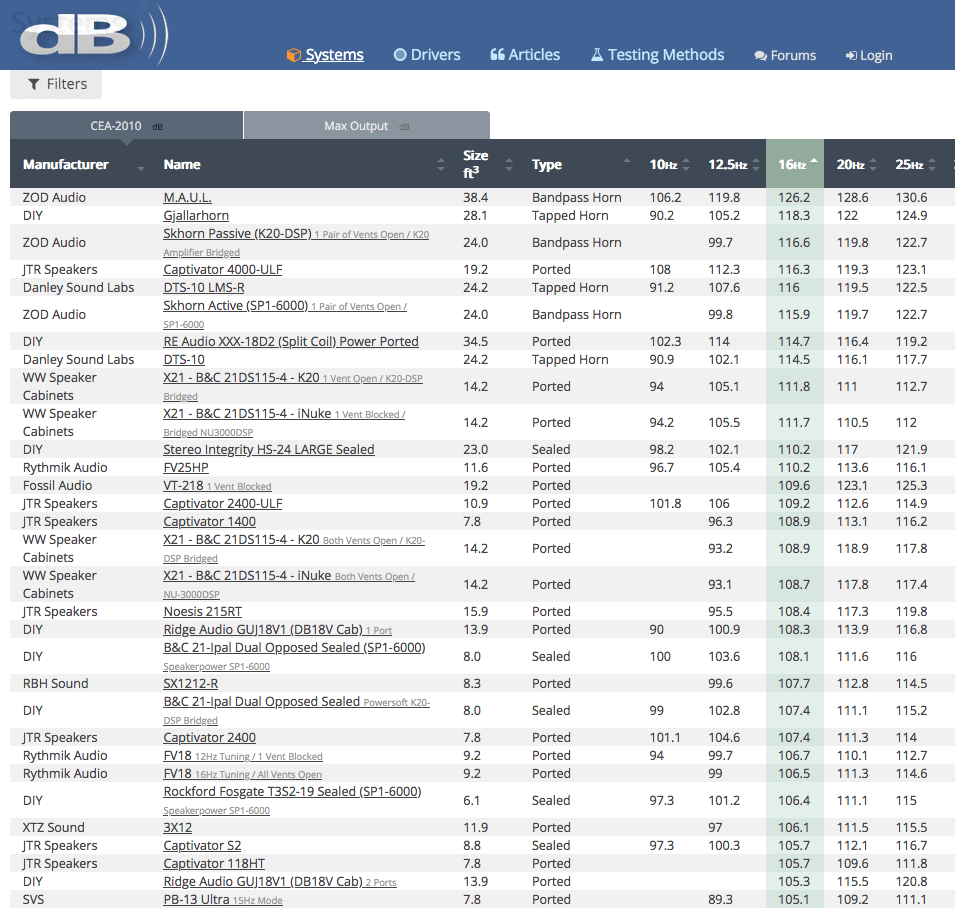
Task: Open the Articles menu item
Action: [534, 55]
